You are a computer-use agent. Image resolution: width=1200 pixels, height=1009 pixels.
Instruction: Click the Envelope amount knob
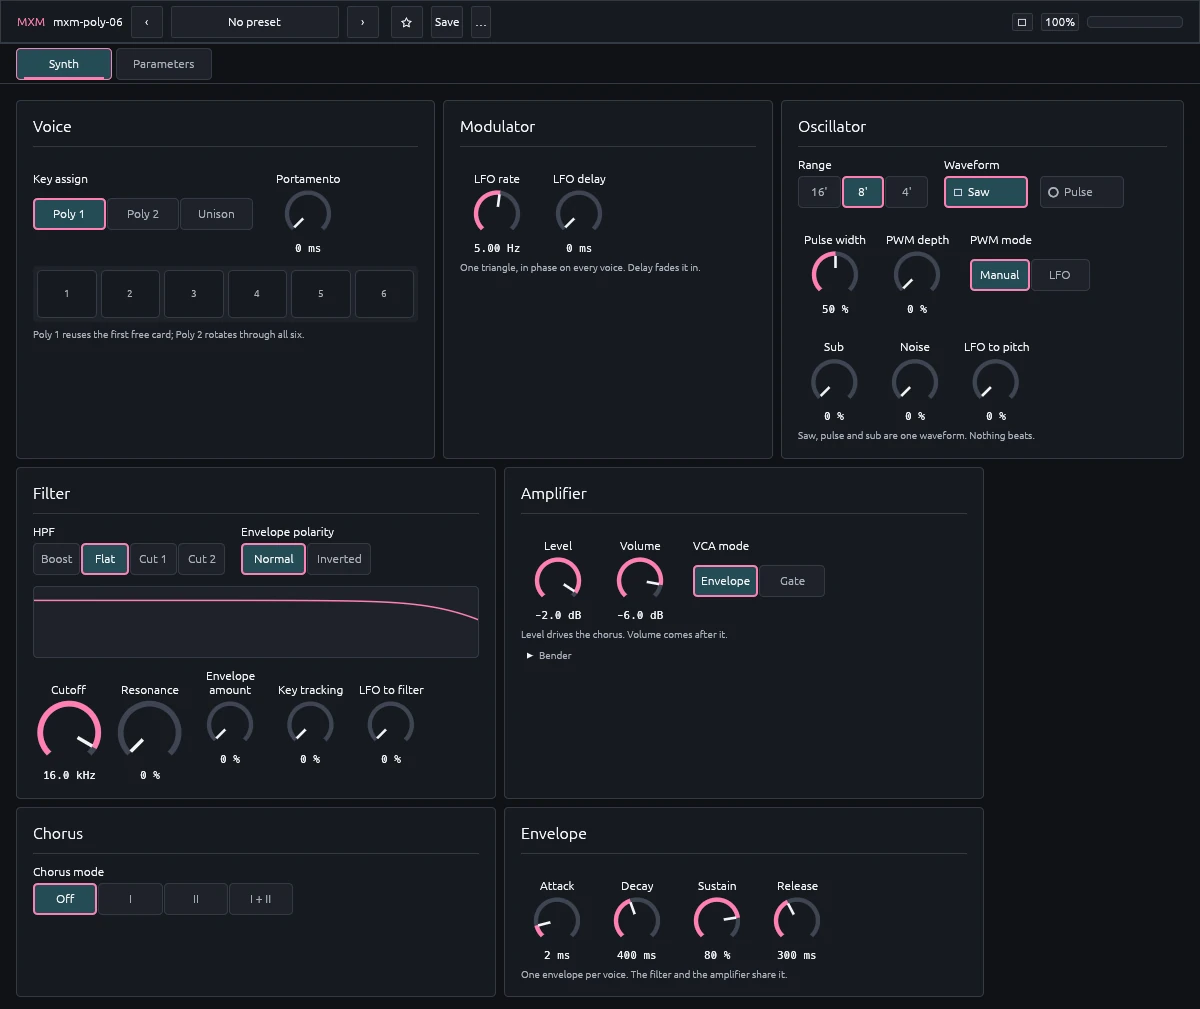coord(230,724)
